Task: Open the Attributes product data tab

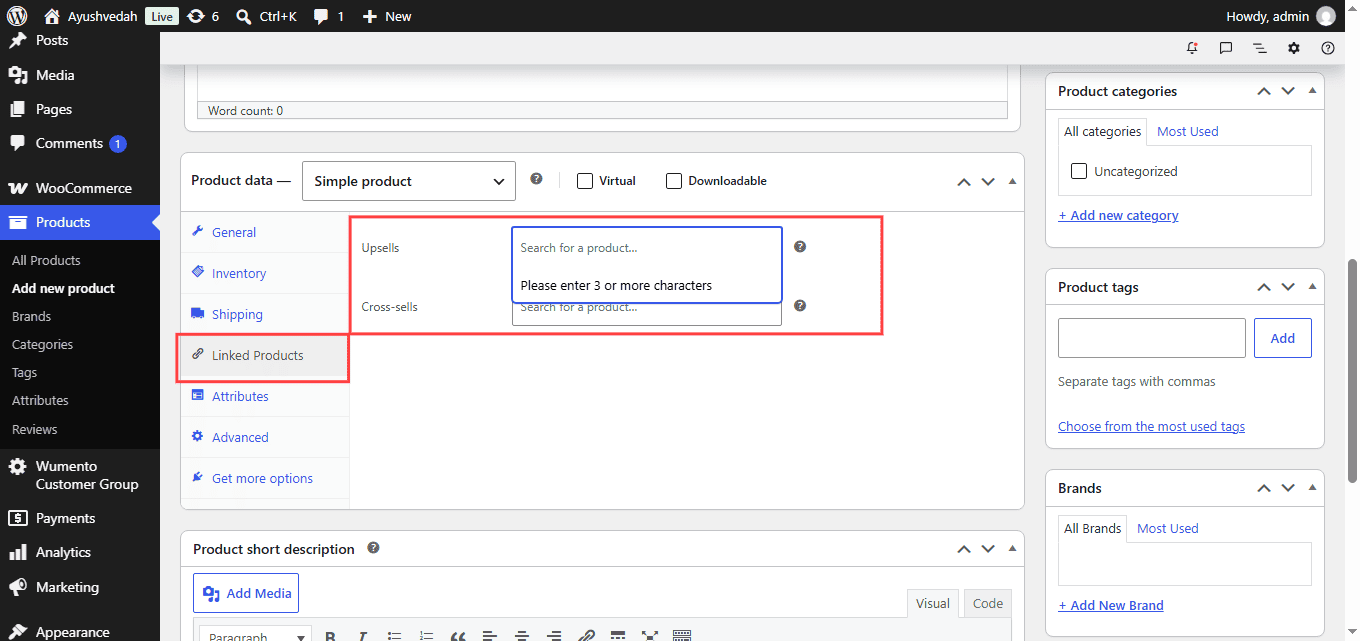Action: (265, 396)
